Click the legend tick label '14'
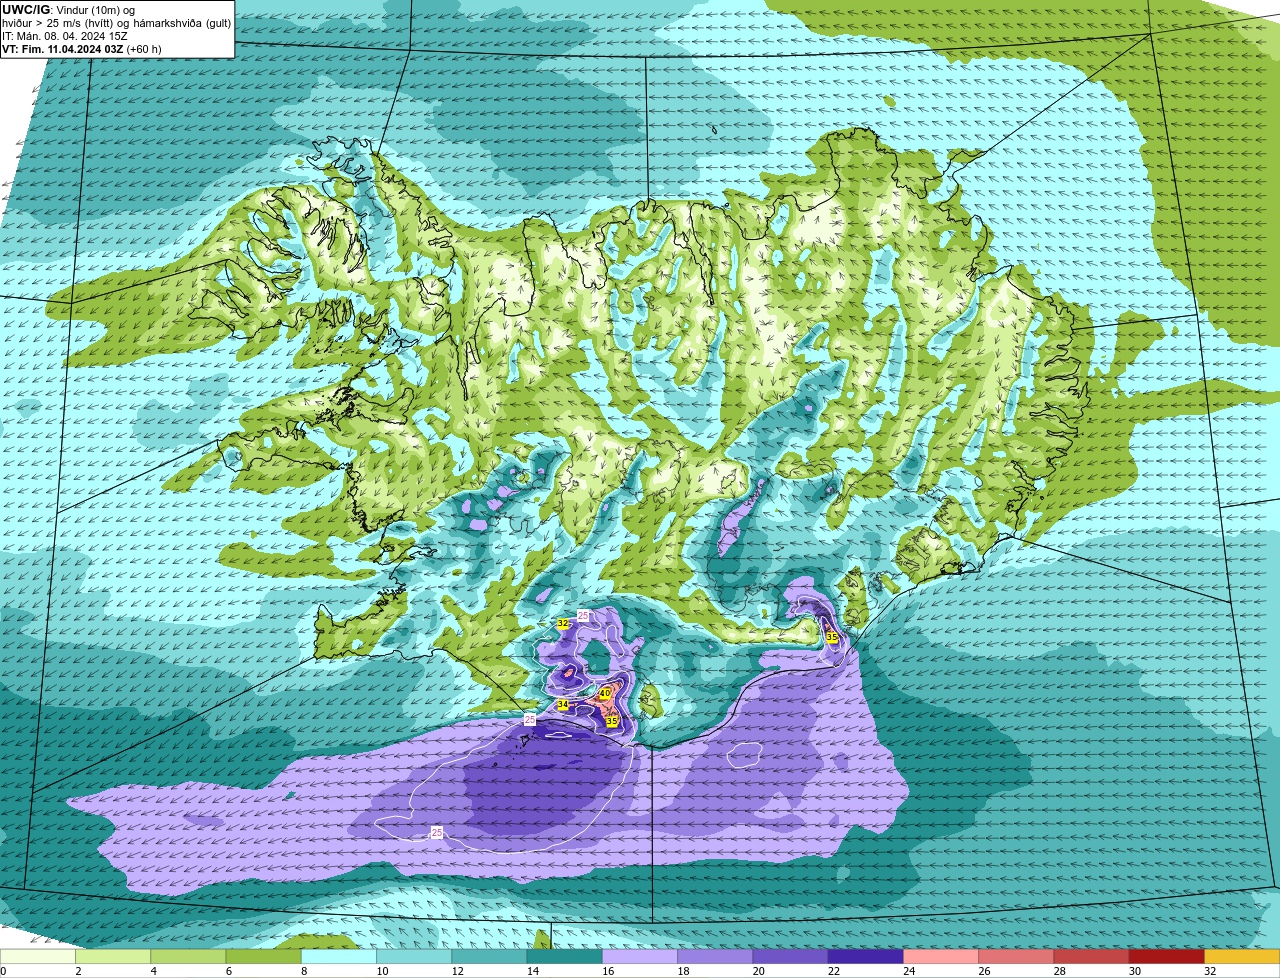The height and width of the screenshot is (978, 1280). coord(533,971)
